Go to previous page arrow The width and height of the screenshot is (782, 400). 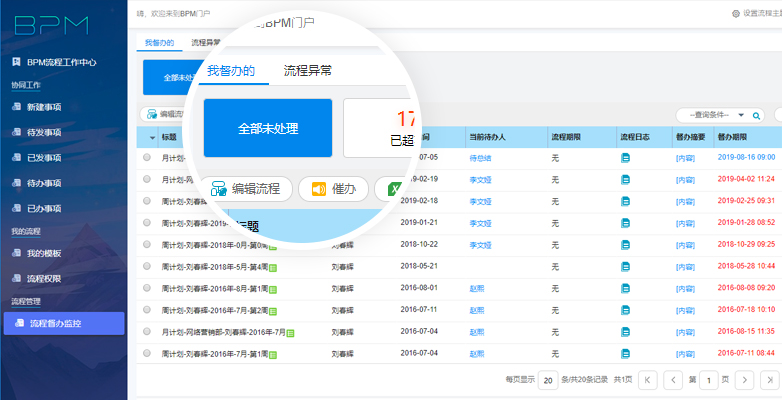673,380
